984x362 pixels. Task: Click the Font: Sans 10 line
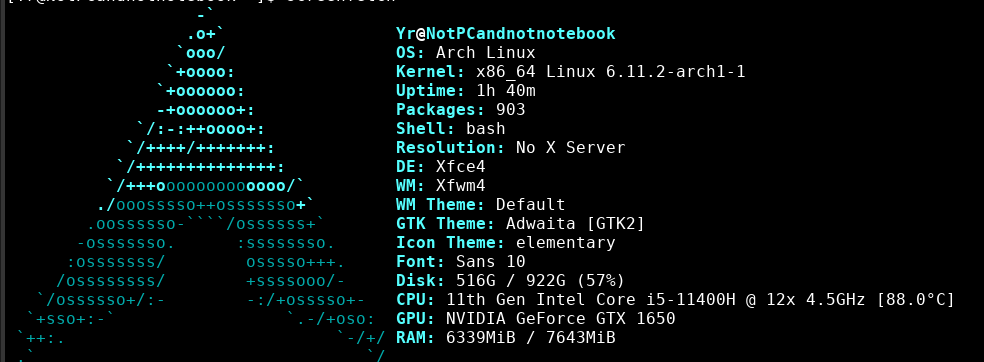[x=461, y=262]
